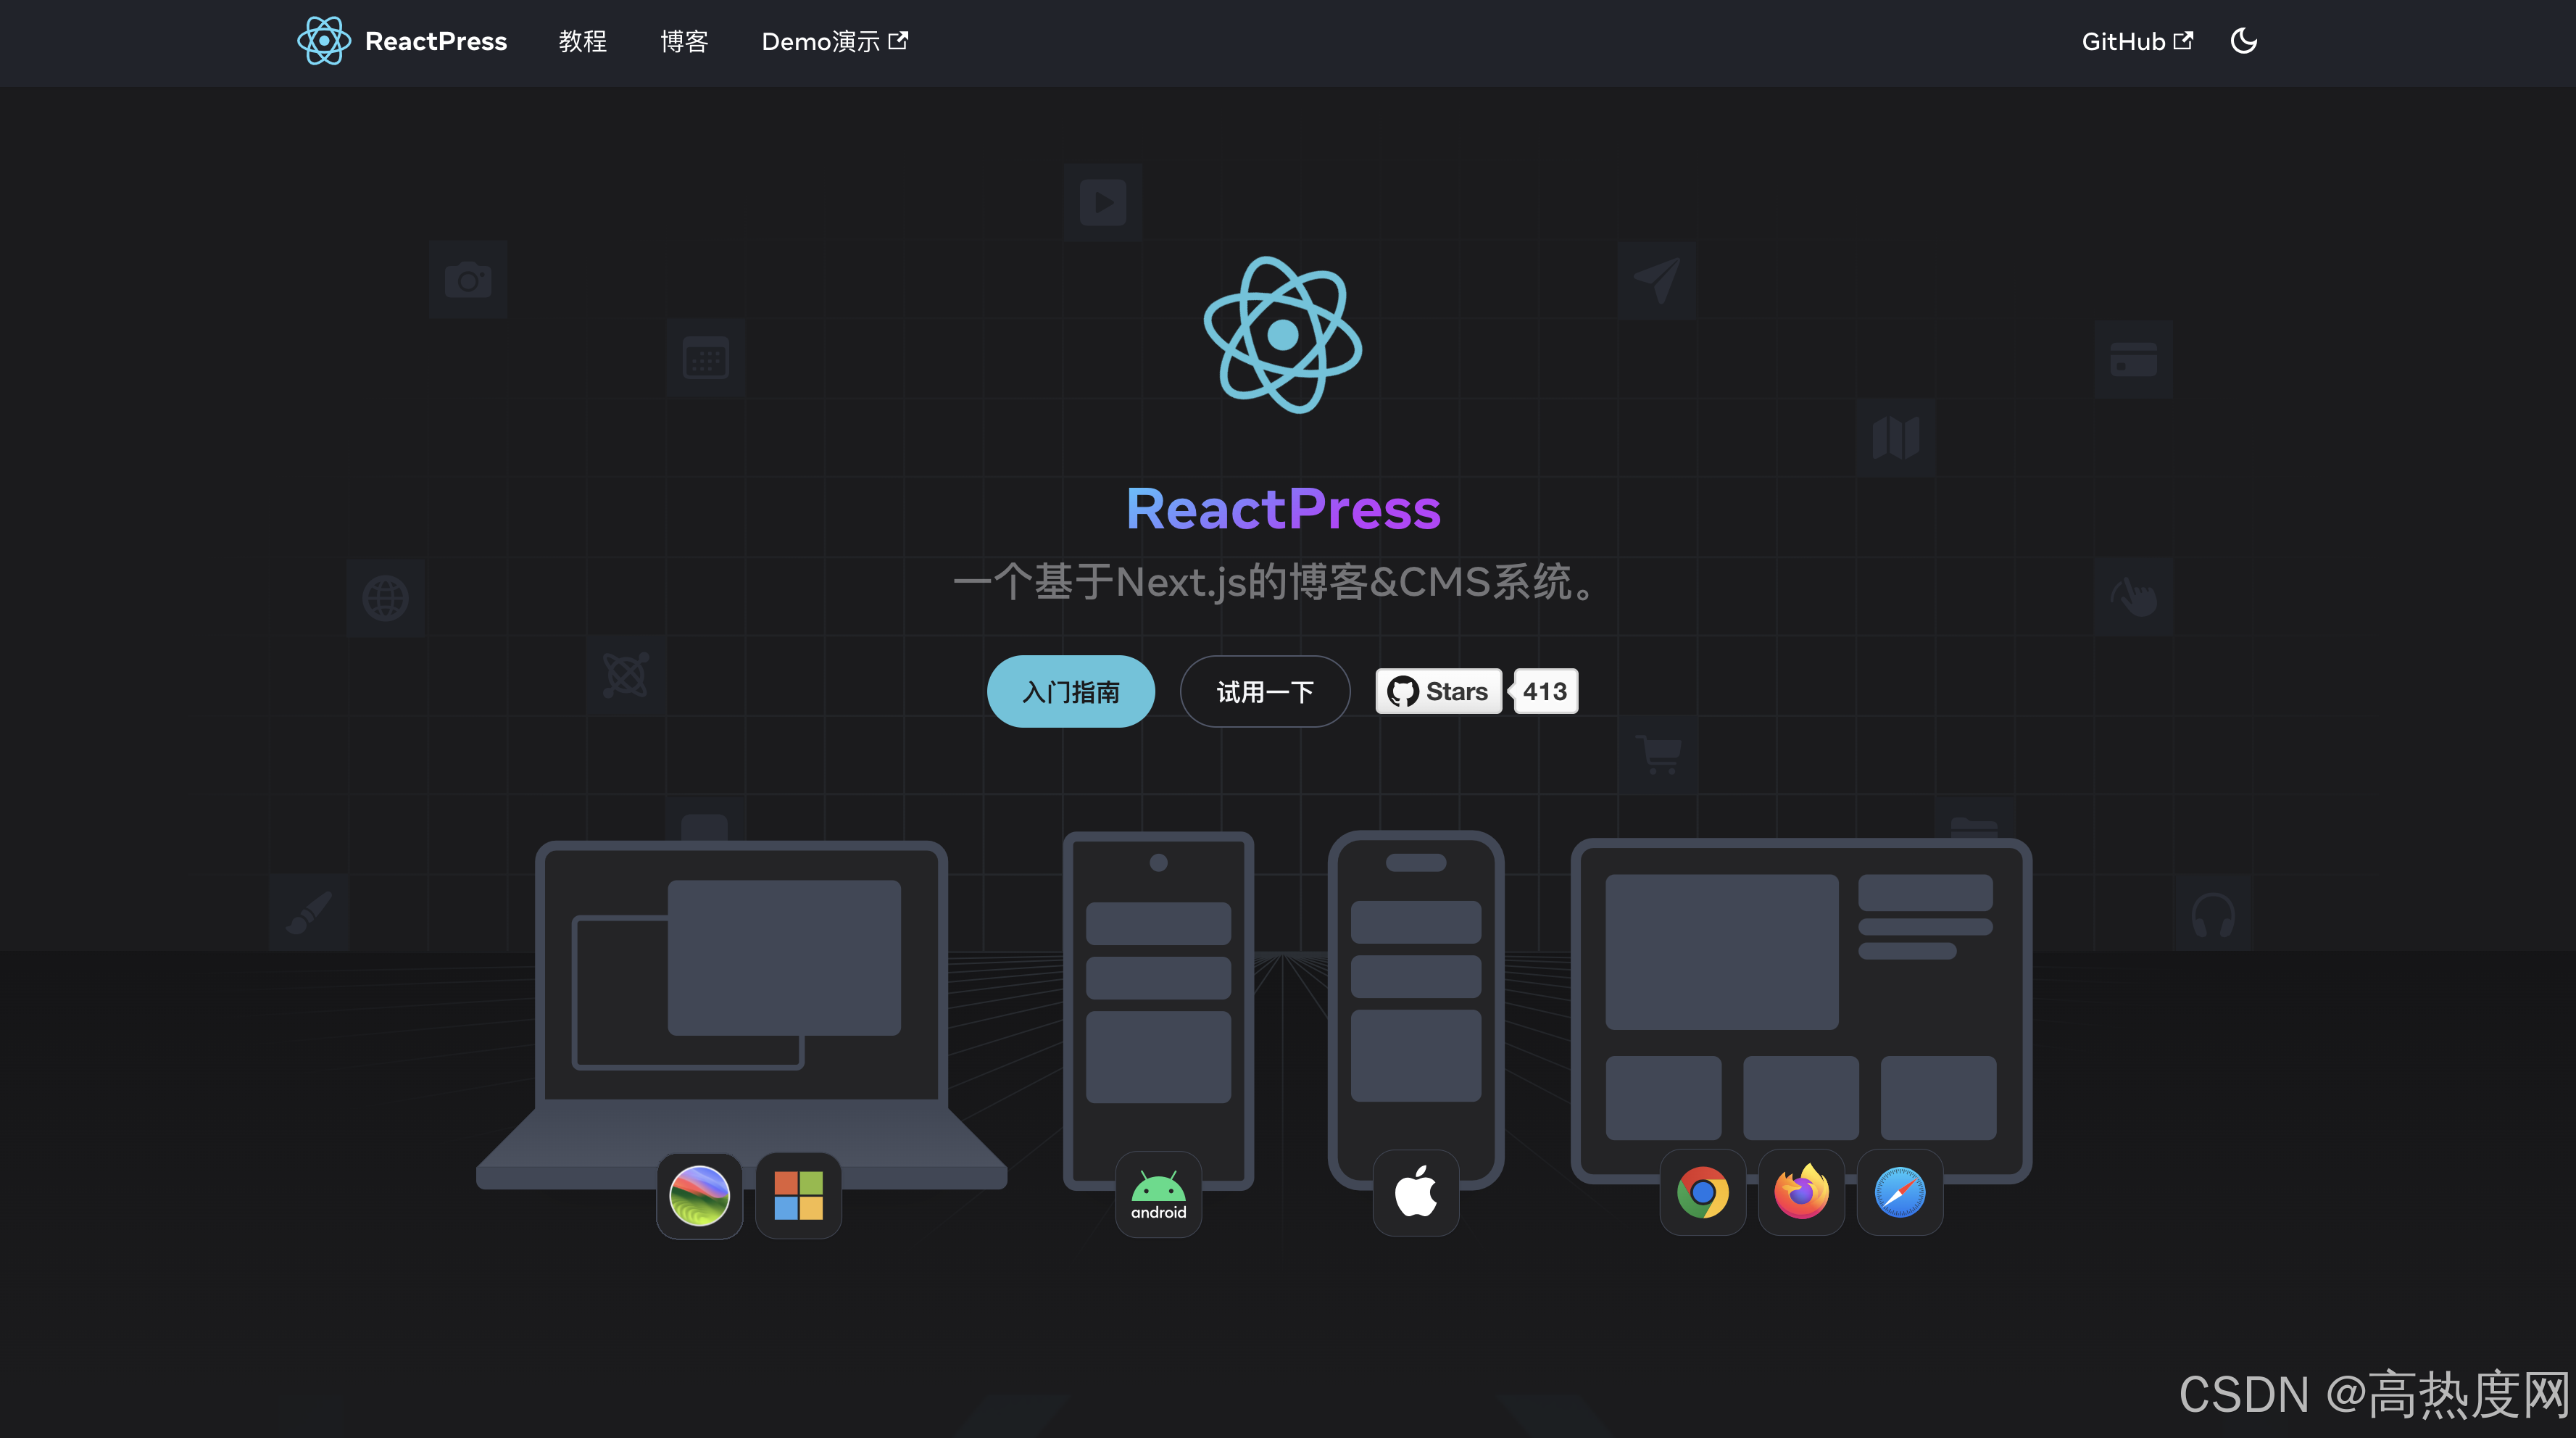Toggle dark mode with the moon icon
The height and width of the screenshot is (1438, 2576).
[2244, 41]
